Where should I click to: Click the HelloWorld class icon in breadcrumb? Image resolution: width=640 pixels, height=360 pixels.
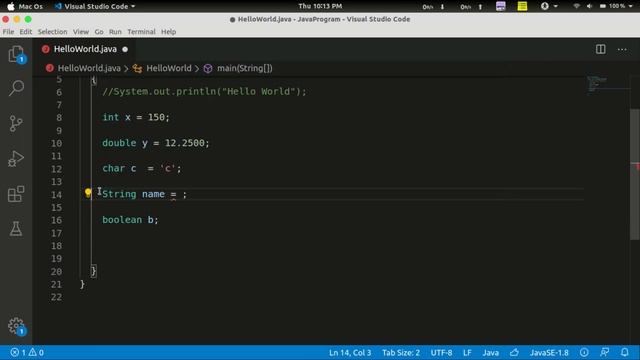point(138,69)
